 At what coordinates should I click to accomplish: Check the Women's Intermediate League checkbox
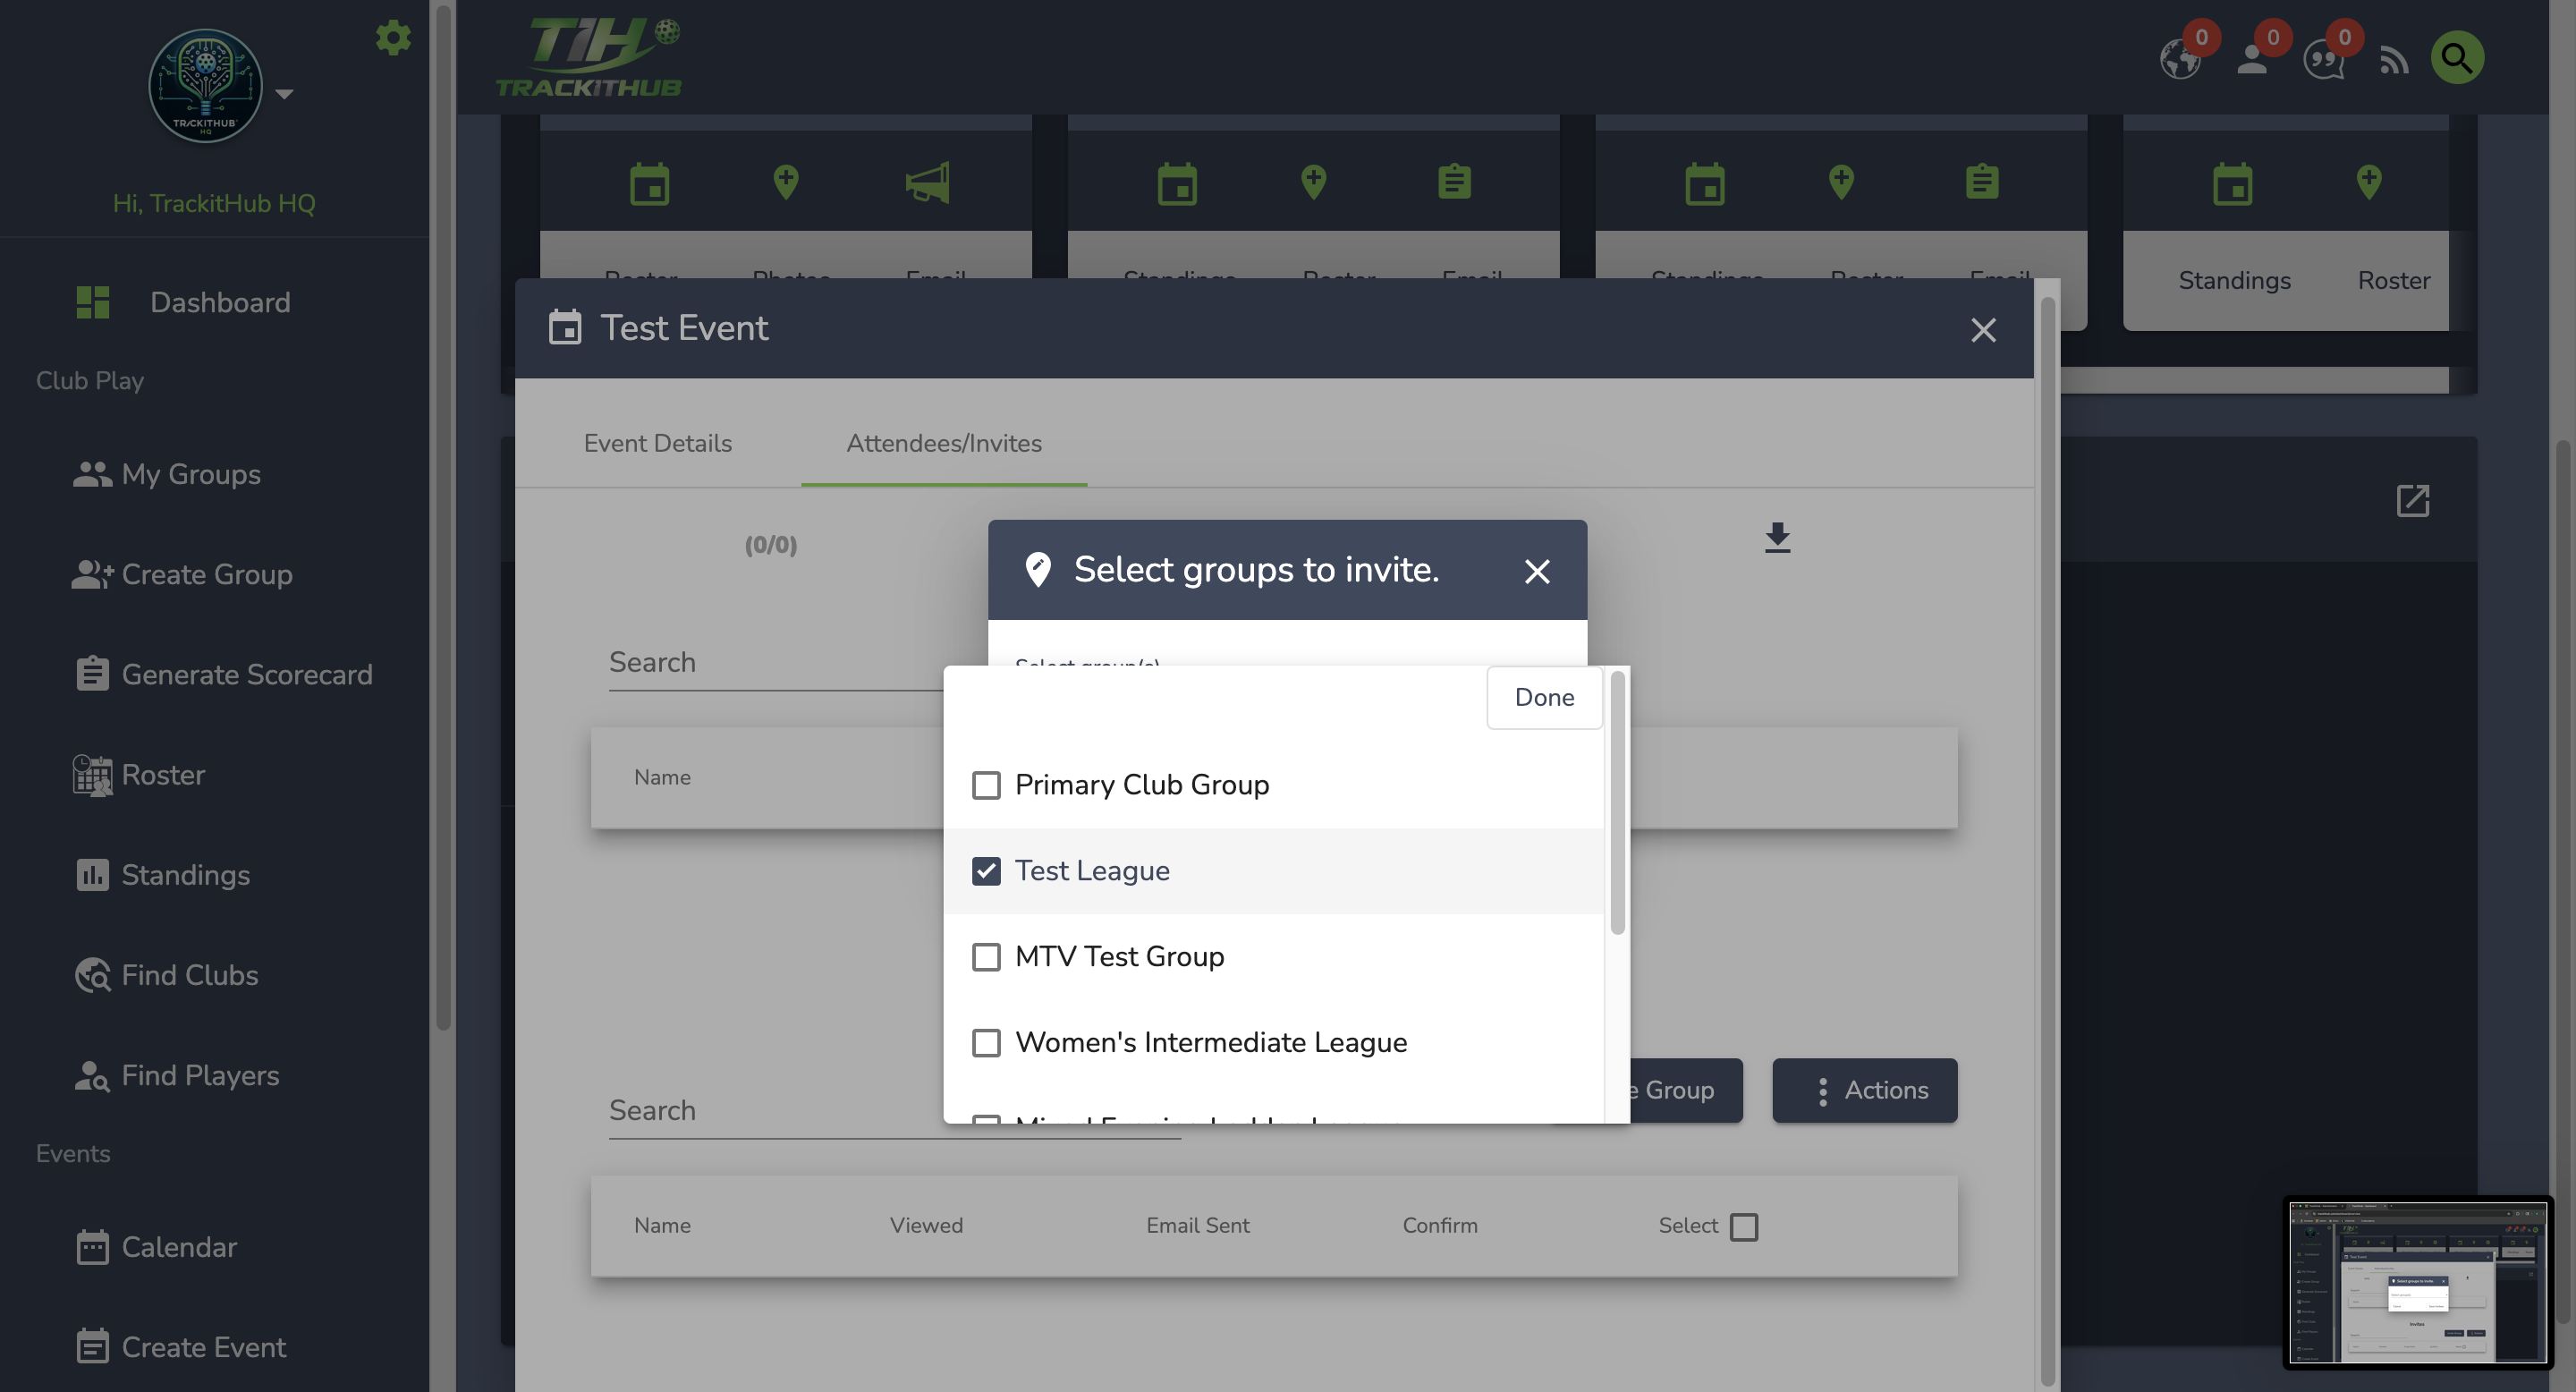click(986, 1043)
